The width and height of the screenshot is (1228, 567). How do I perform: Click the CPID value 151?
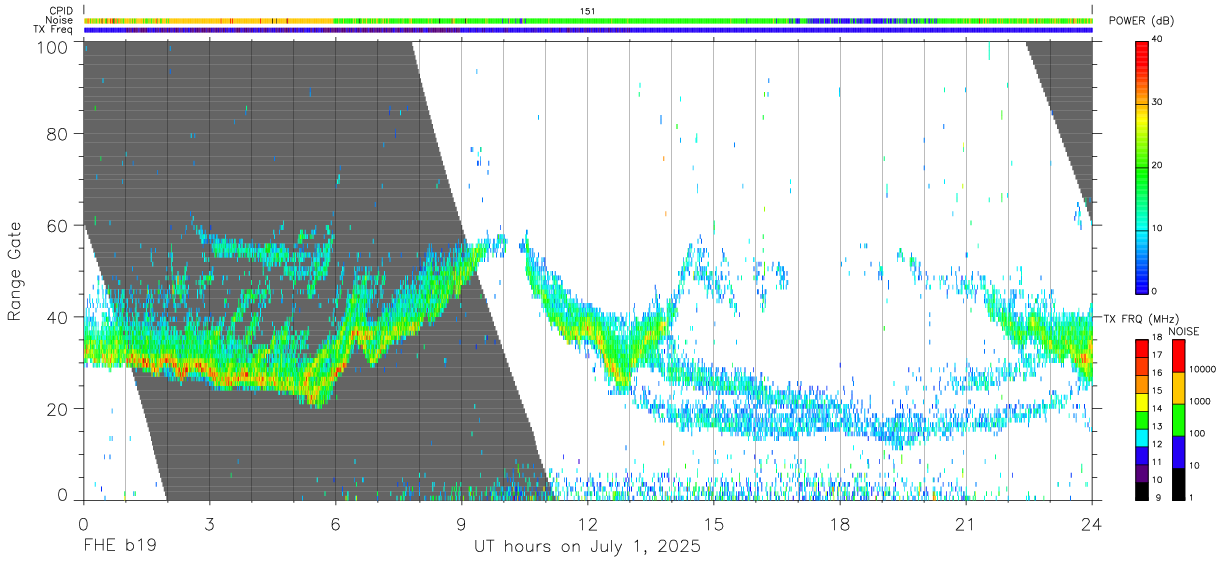point(588,11)
